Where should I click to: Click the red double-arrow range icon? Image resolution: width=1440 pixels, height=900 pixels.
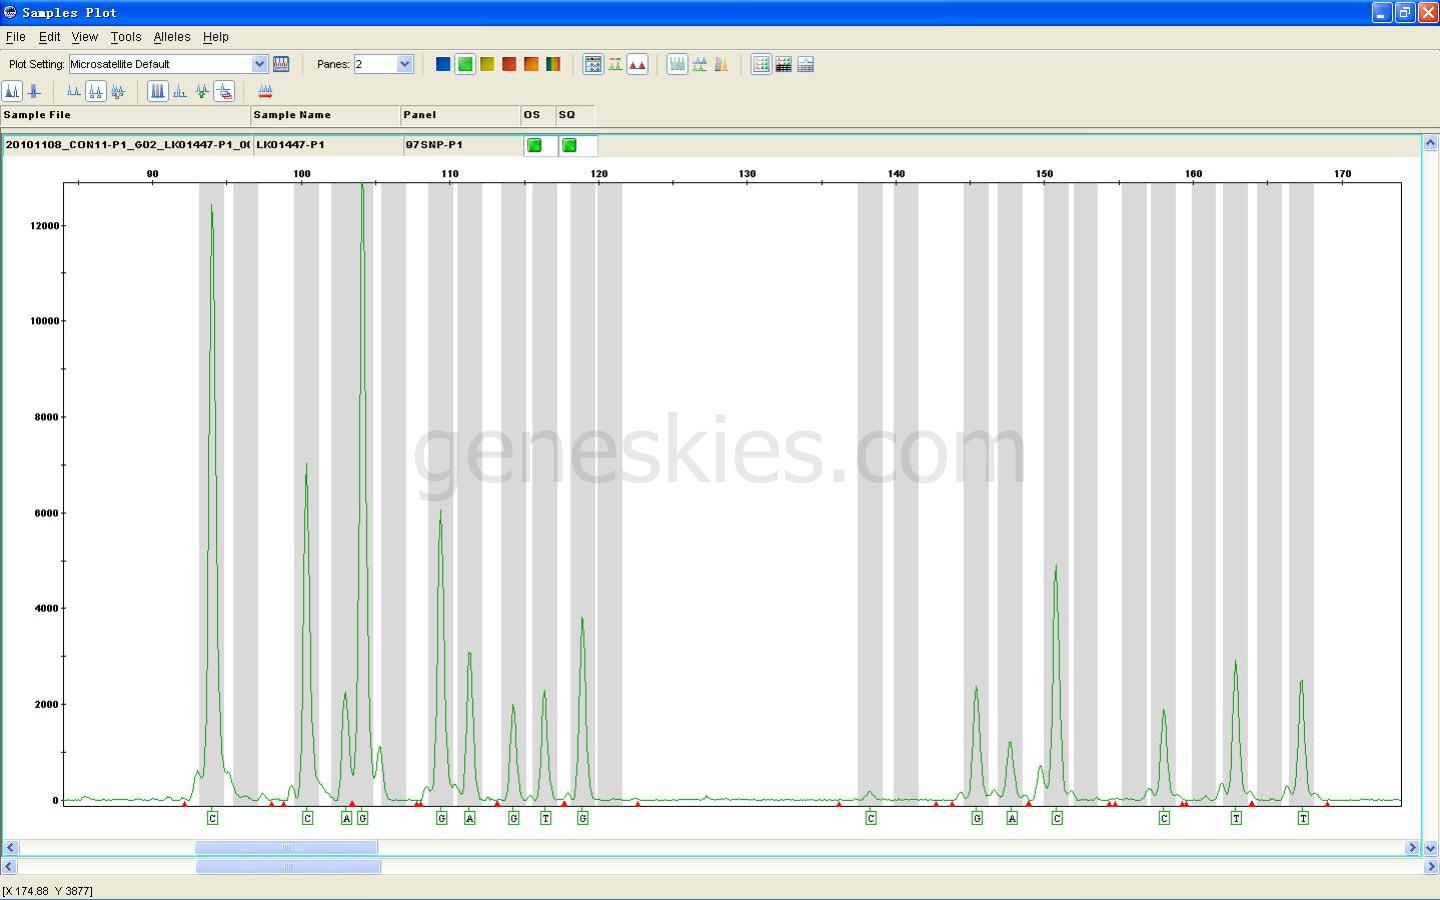coord(265,91)
